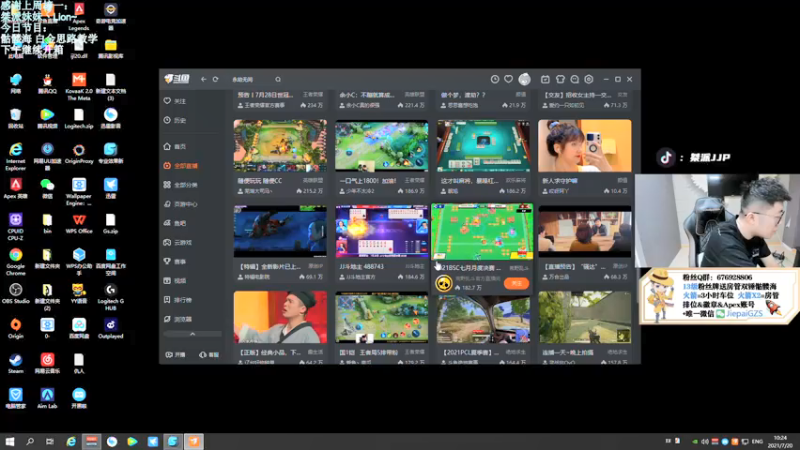This screenshot has height=450, width=800.
Task: Go to 首页 in the Douyu sidebar
Action: point(176,146)
